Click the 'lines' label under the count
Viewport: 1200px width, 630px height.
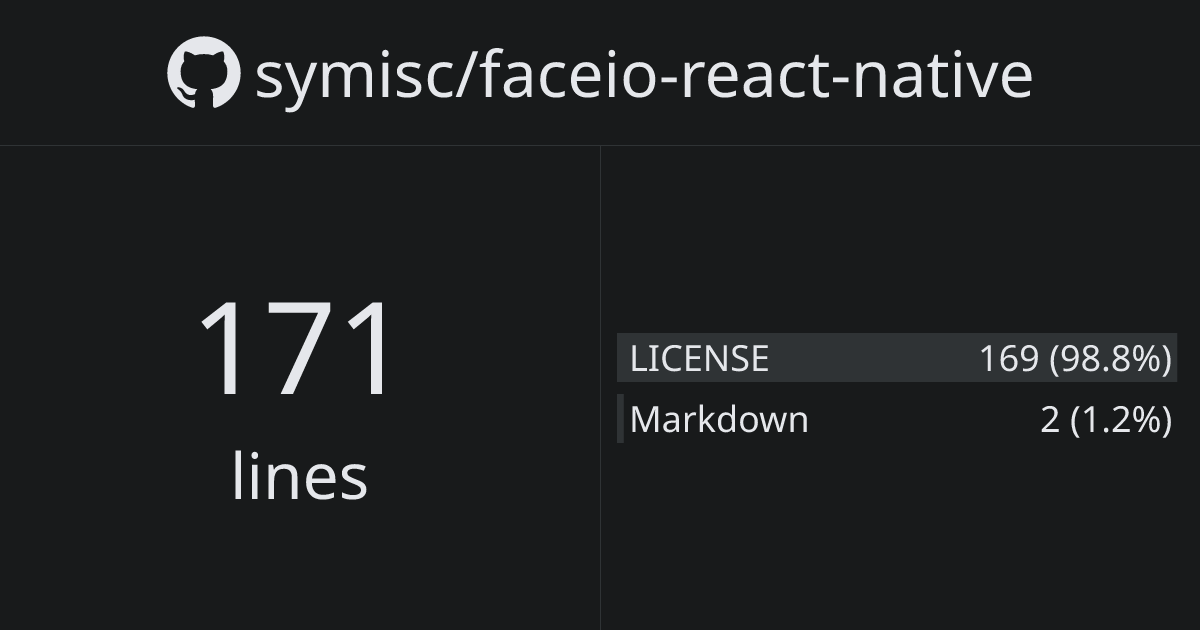tap(299, 475)
